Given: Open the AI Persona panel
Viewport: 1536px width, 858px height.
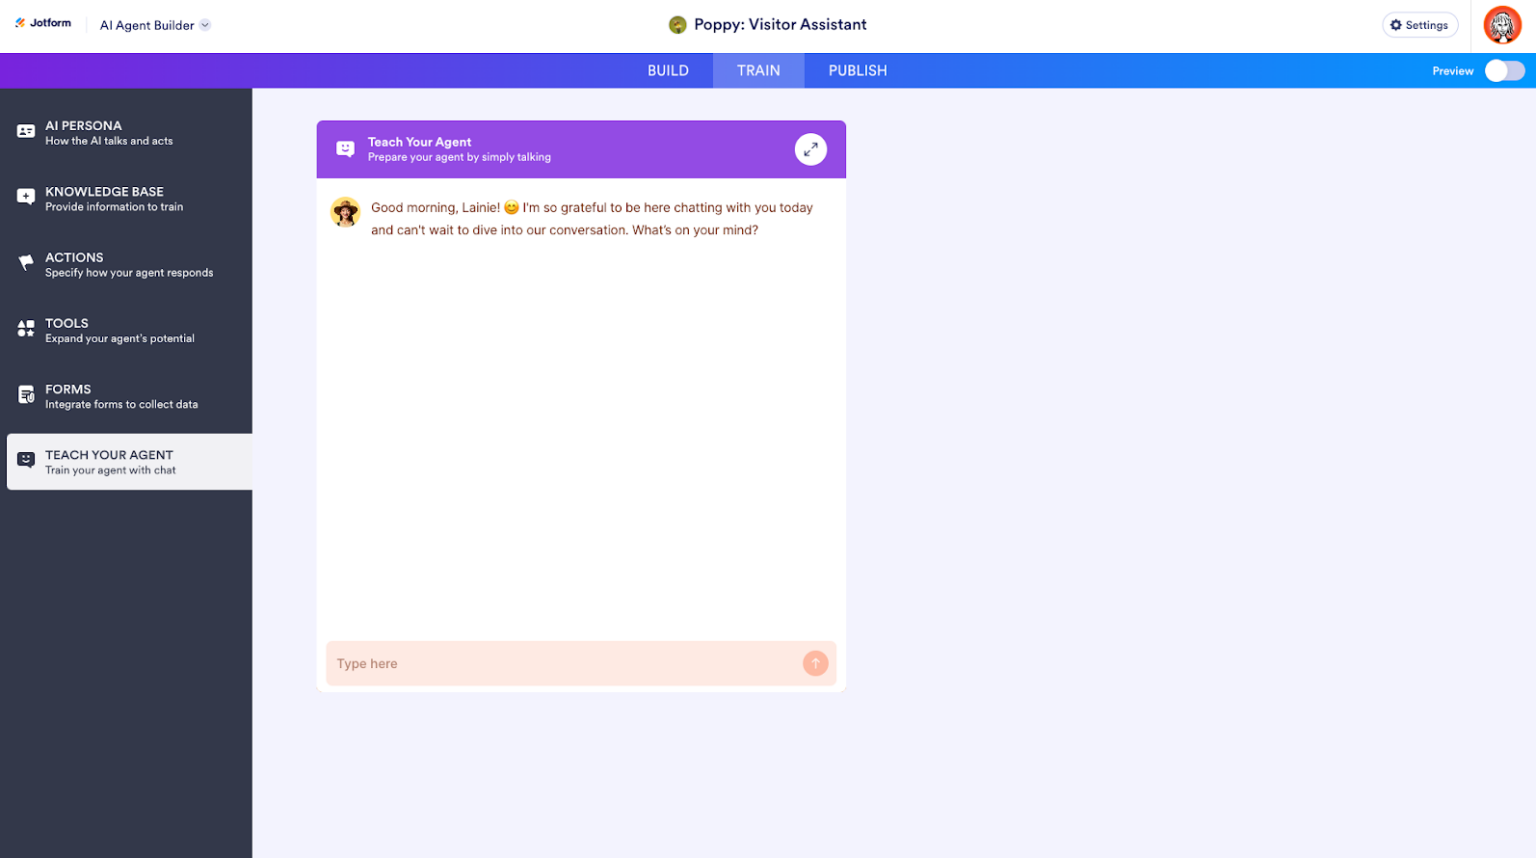Looking at the screenshot, I should (24, 132).
